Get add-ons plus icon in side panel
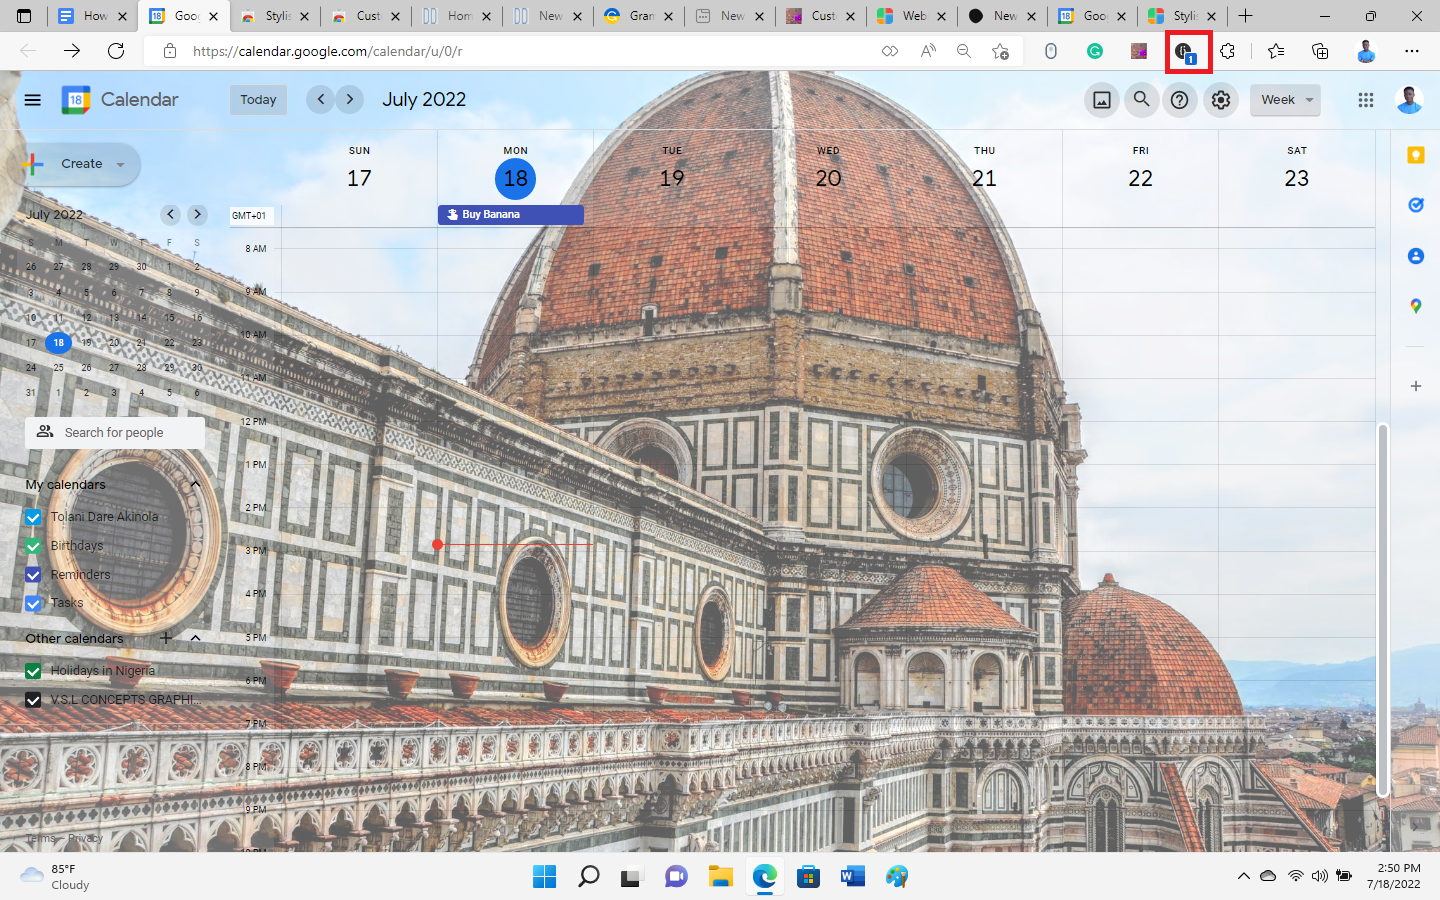This screenshot has width=1440, height=900. pyautogui.click(x=1415, y=386)
